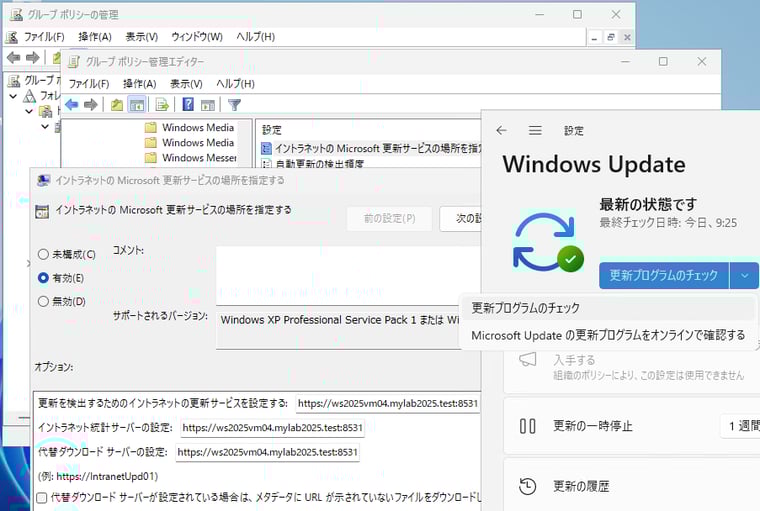The height and width of the screenshot is (511, 760).
Task: Click the 前の設定(P) button
Action: [x=389, y=219]
